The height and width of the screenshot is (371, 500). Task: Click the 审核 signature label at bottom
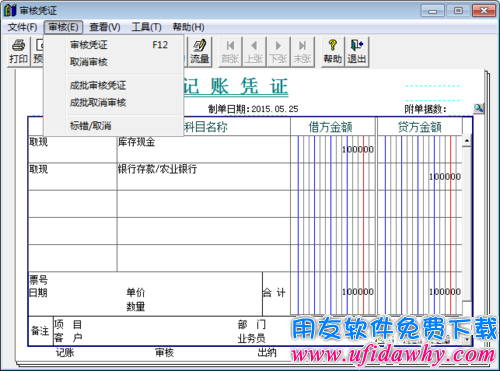165,352
